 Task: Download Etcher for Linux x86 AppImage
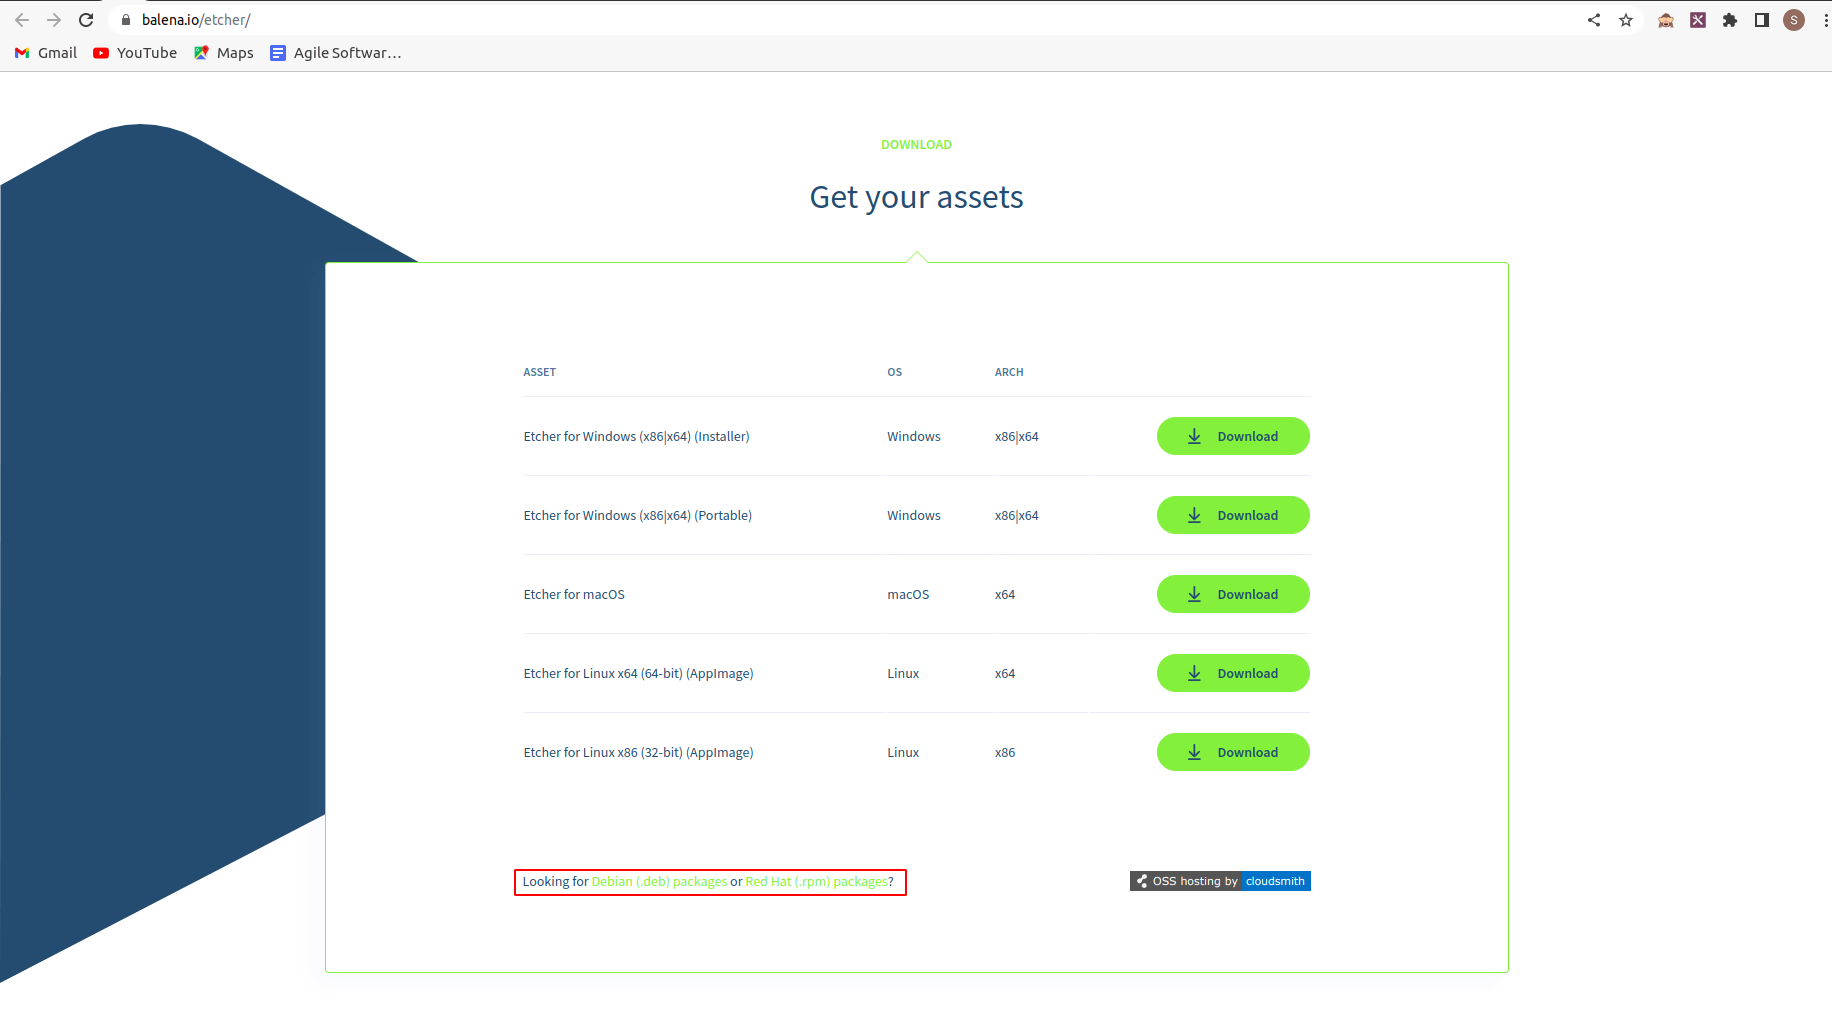1233,752
